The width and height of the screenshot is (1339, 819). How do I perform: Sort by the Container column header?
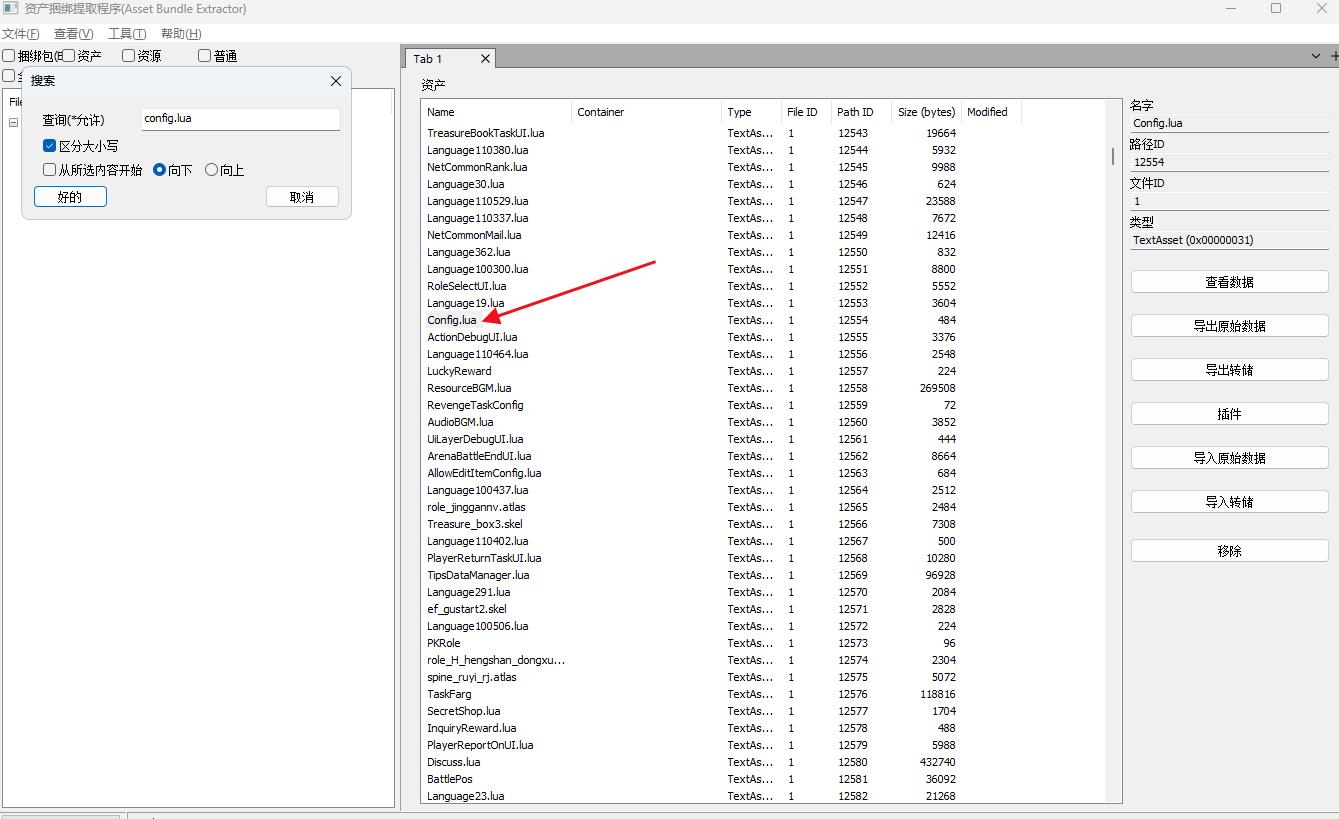click(x=646, y=112)
